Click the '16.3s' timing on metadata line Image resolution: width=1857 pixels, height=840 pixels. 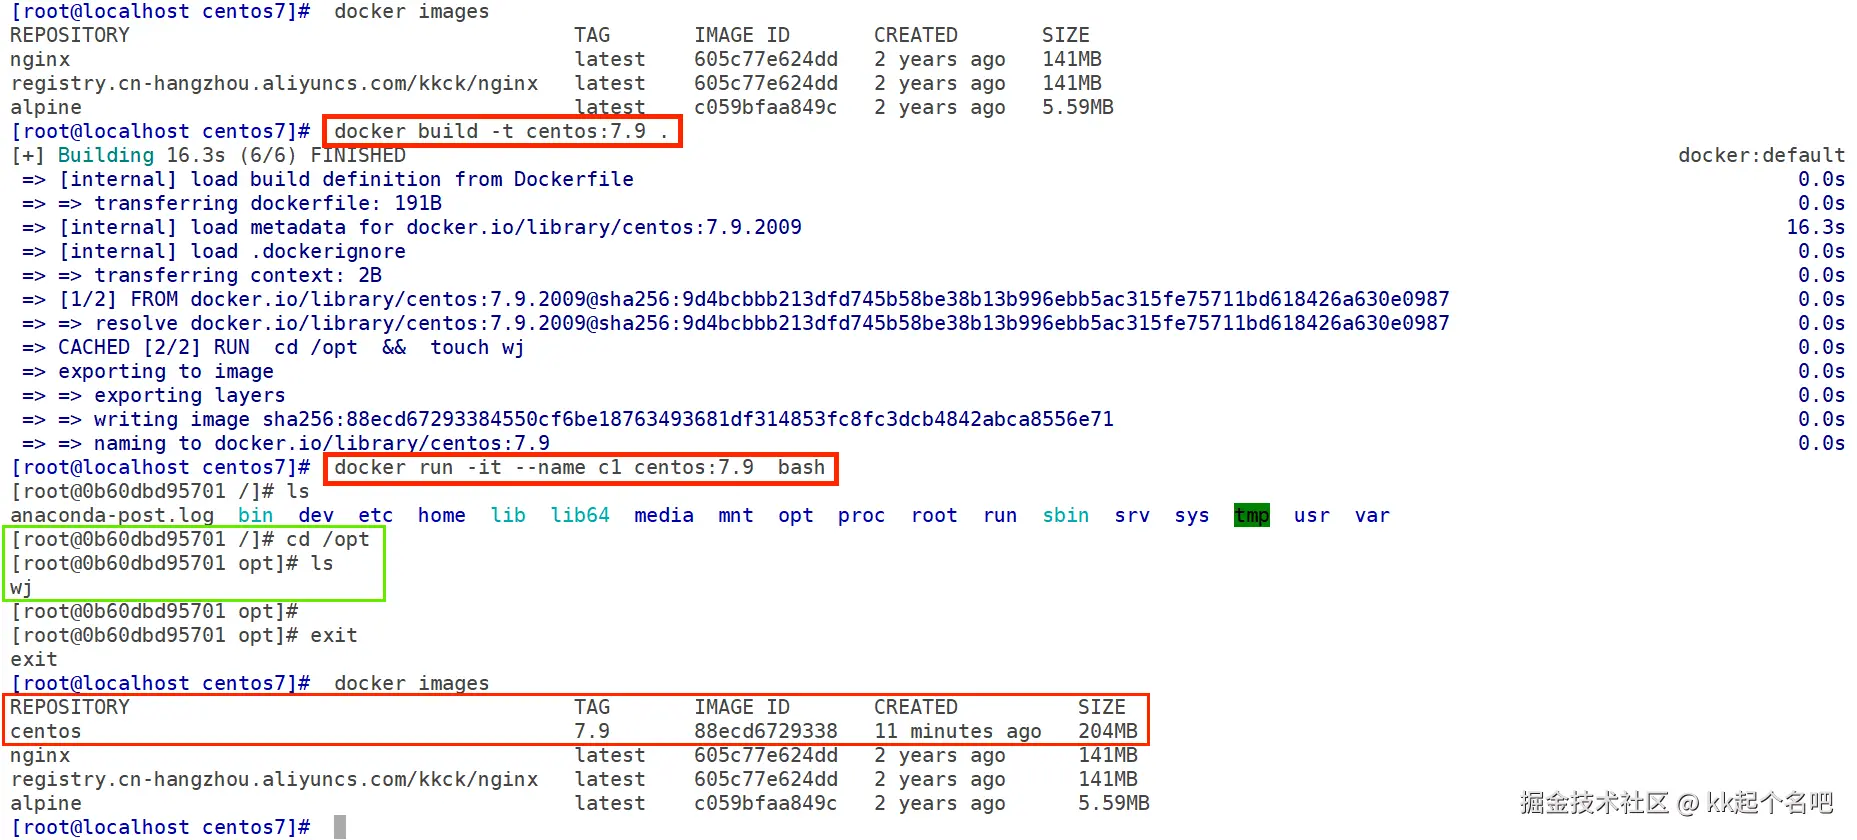(x=1816, y=227)
